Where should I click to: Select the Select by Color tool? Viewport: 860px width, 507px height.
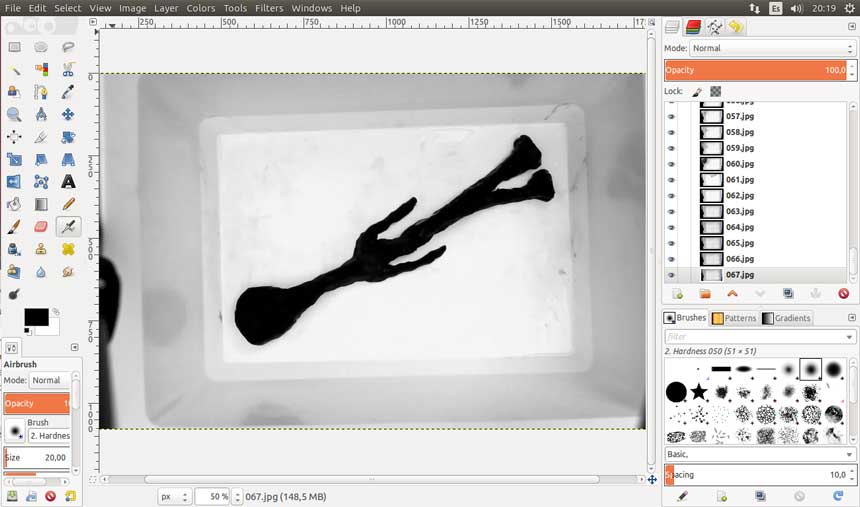pyautogui.click(x=41, y=70)
